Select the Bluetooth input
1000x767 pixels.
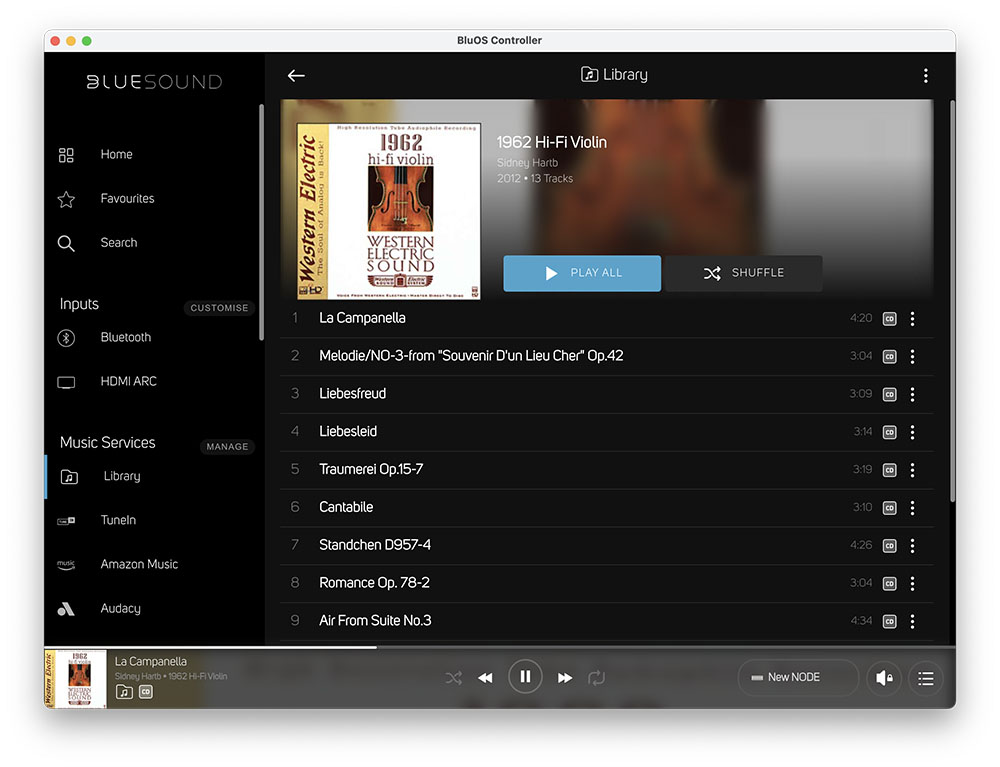(x=125, y=338)
